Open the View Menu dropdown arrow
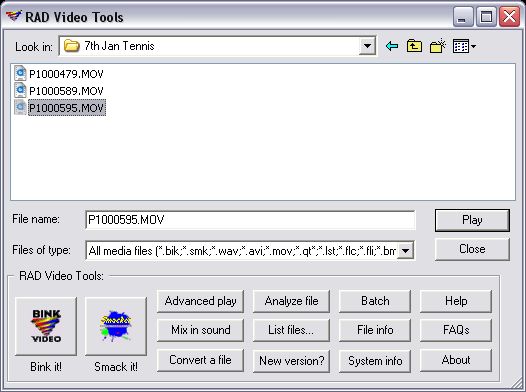Image resolution: width=526 pixels, height=392 pixels. 473,46
